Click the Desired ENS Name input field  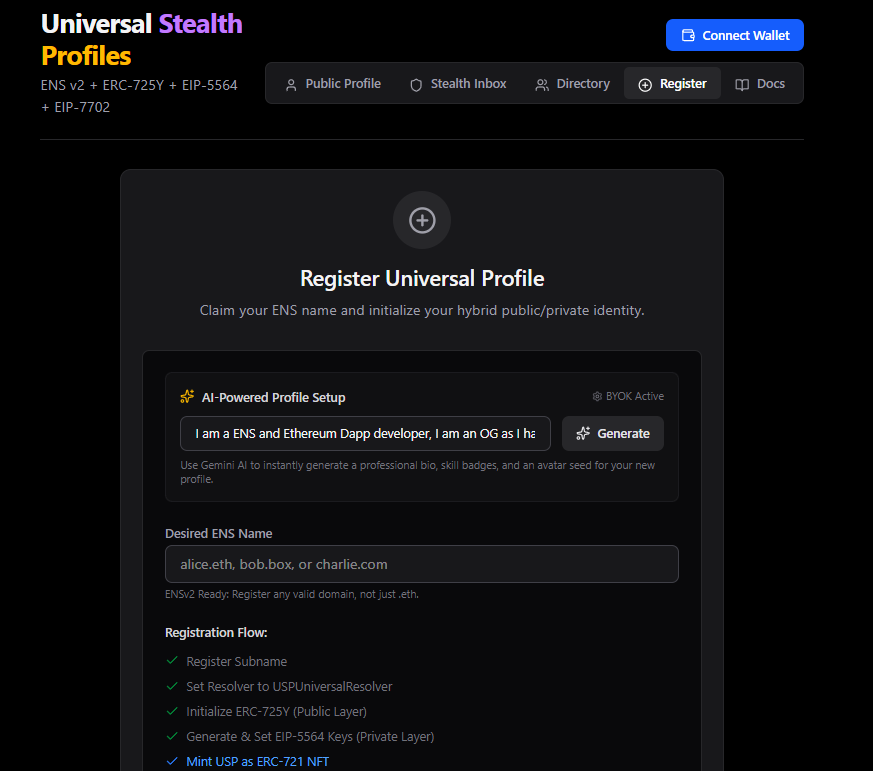pos(421,564)
